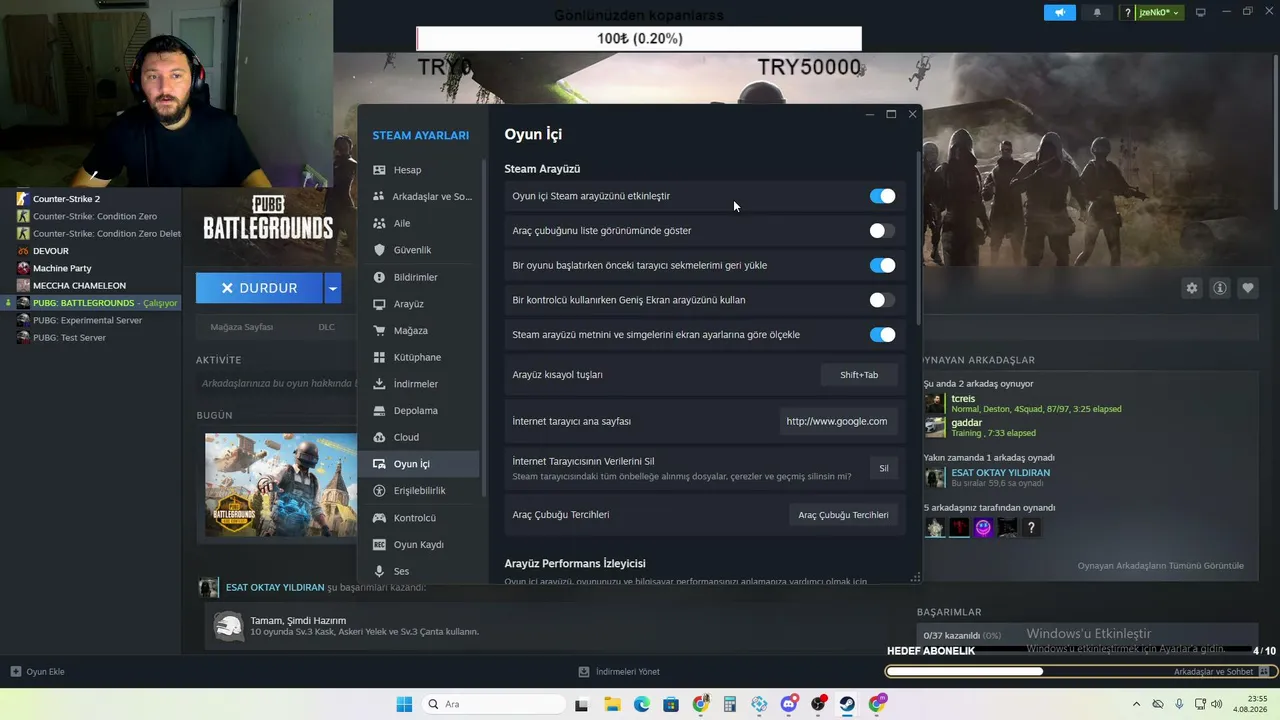The image size is (1280, 720).
Task: Change the Shift+Tab overlay shortcut key
Action: coord(859,375)
